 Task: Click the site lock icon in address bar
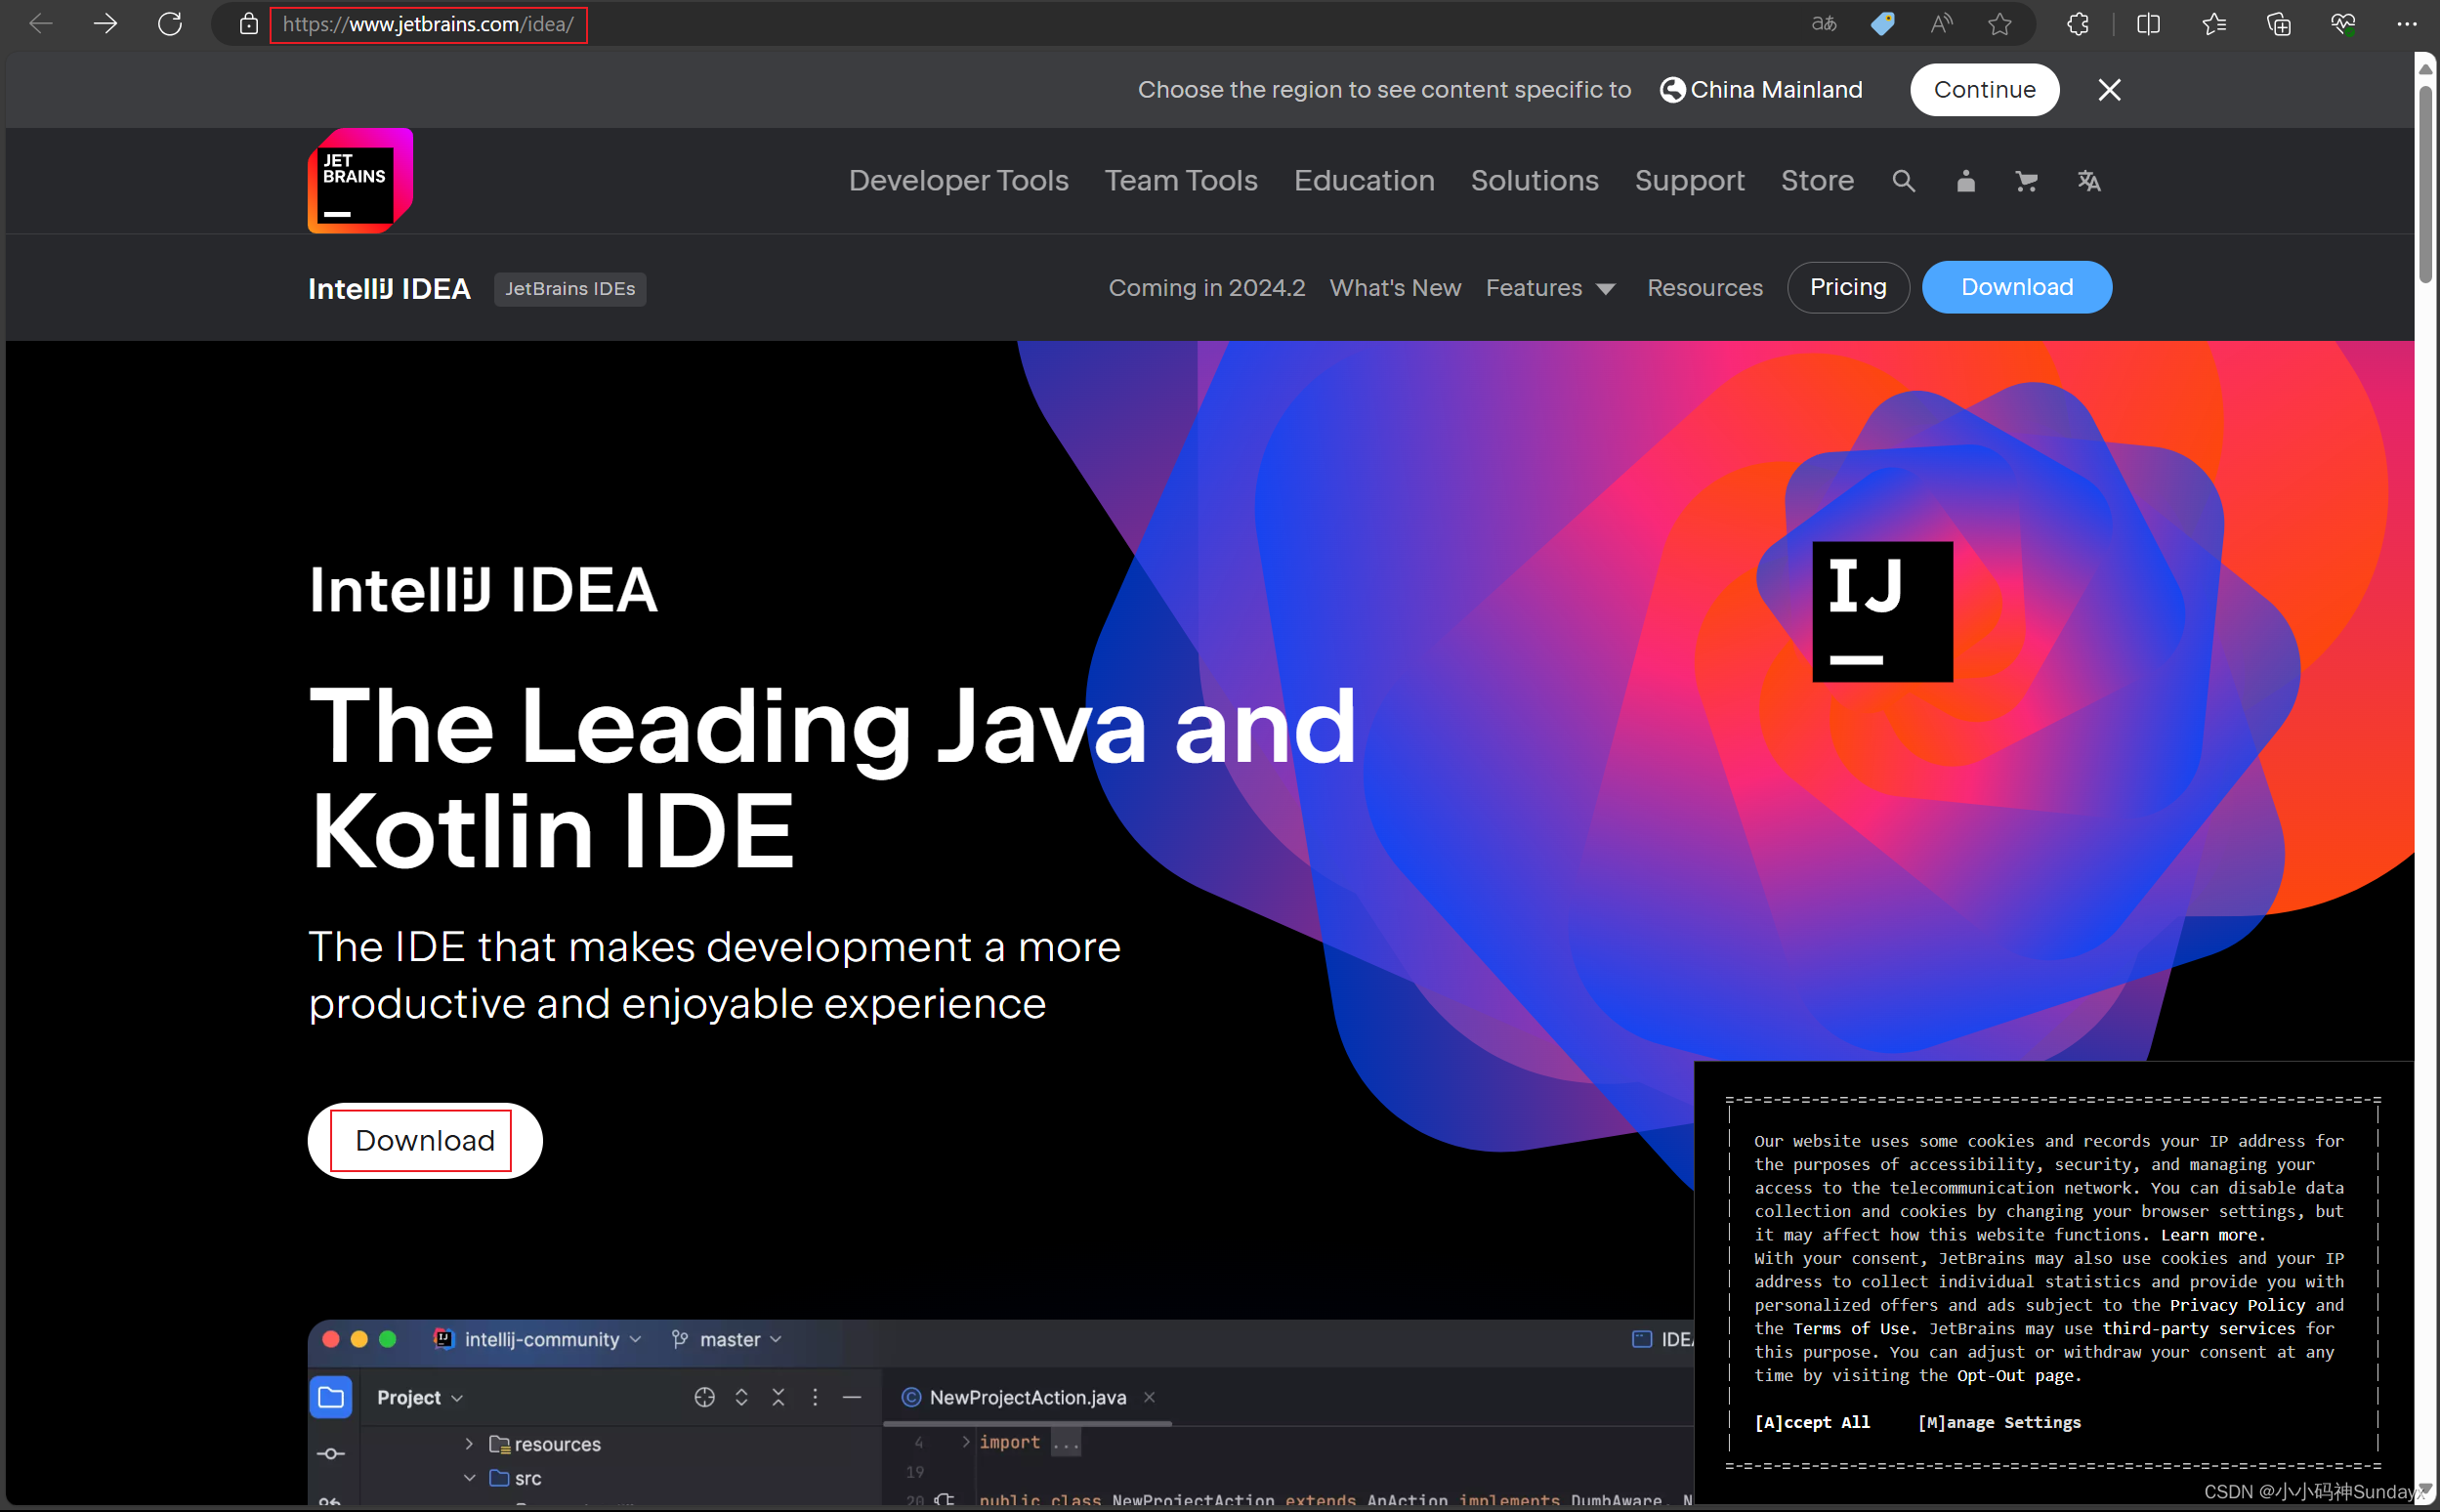(x=249, y=24)
